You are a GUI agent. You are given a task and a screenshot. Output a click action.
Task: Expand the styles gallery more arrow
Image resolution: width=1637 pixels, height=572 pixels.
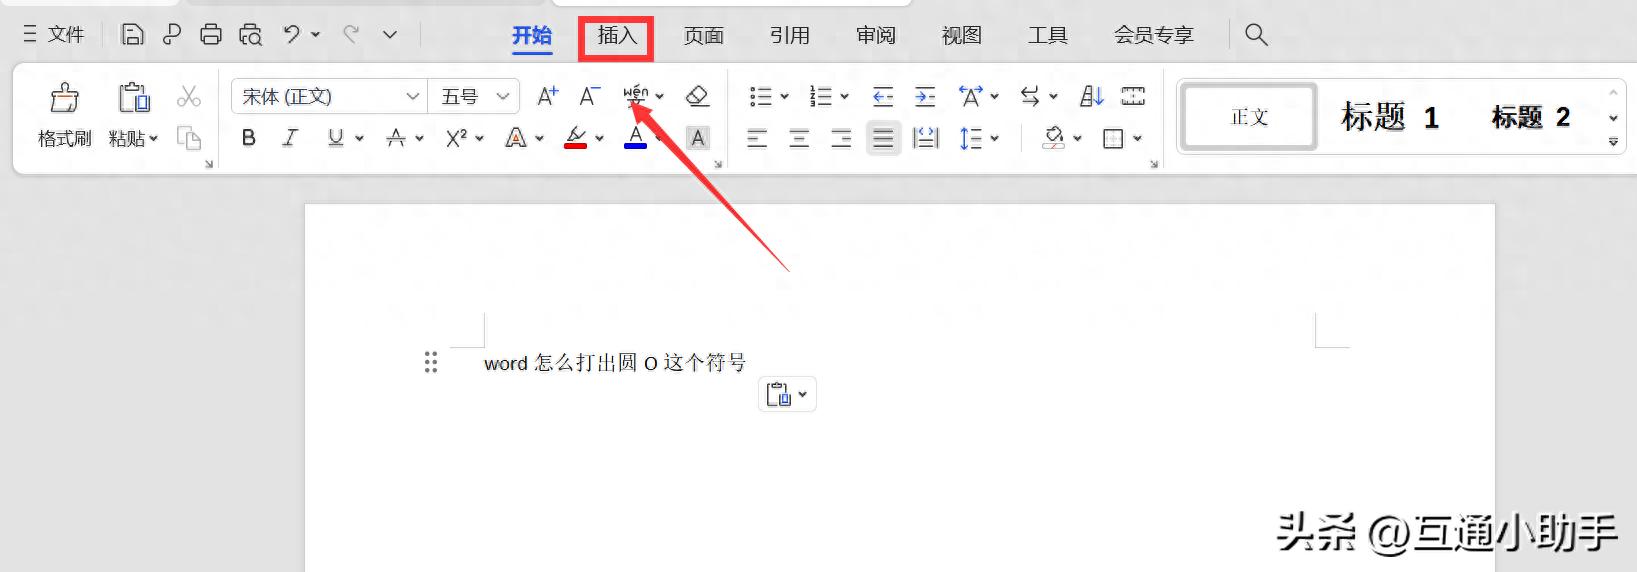1613,142
